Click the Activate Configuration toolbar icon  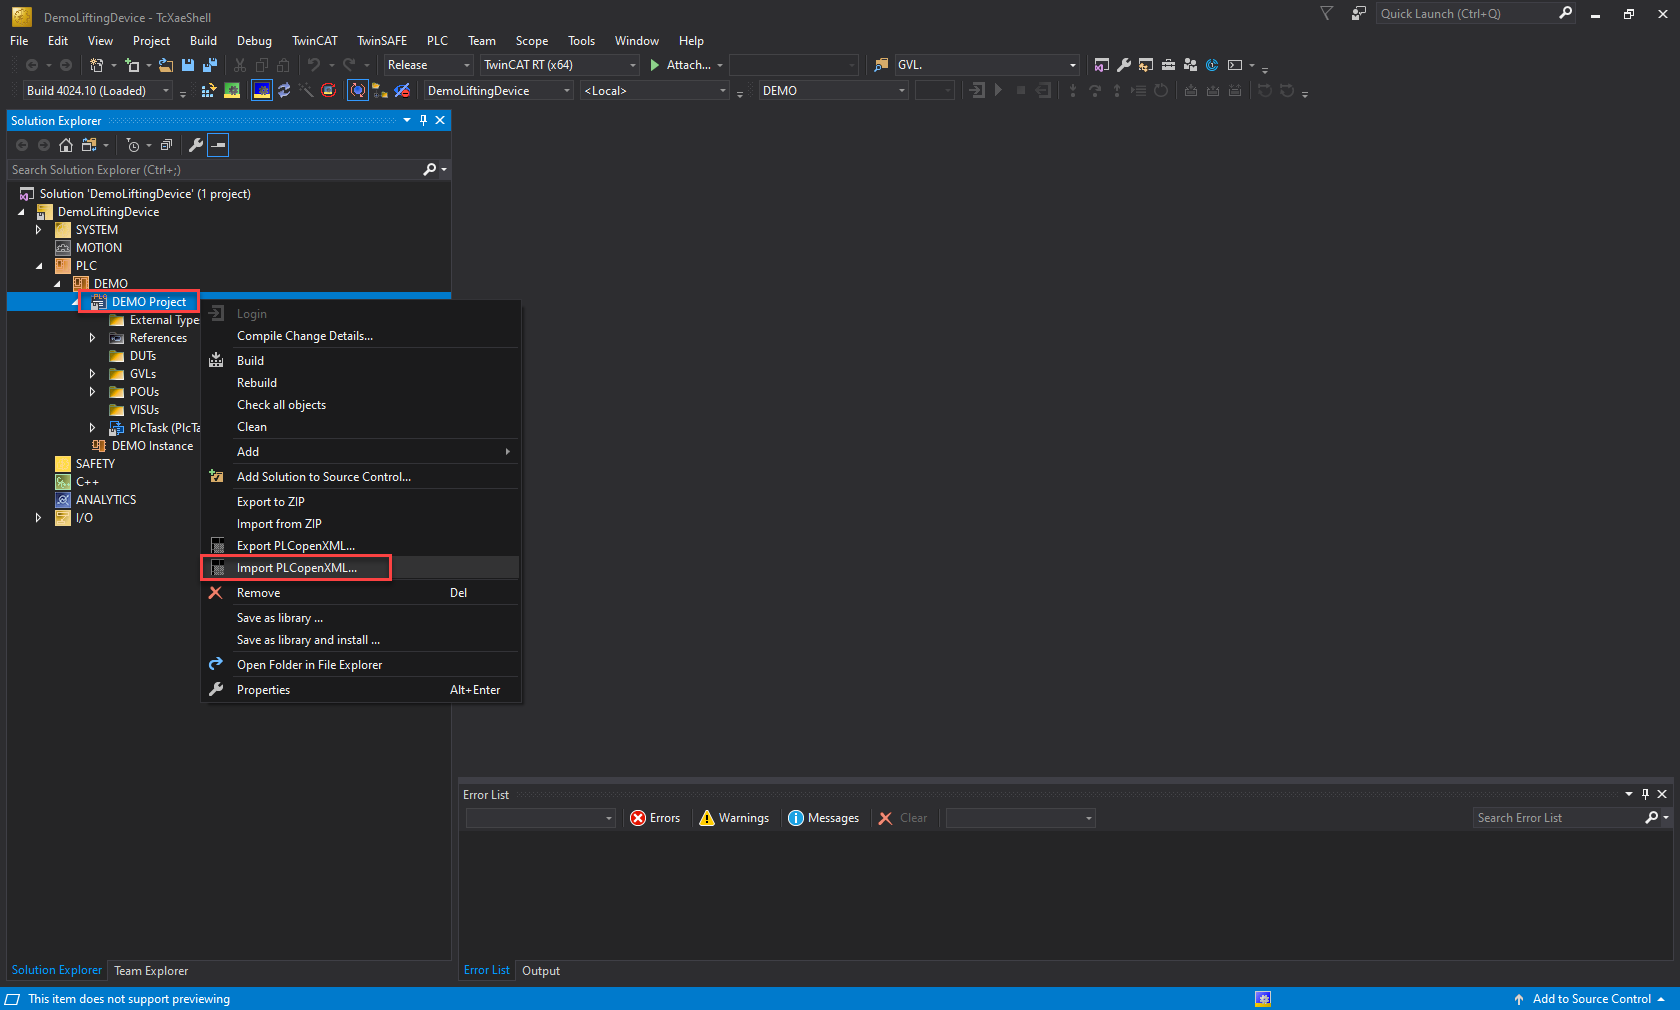click(x=208, y=91)
